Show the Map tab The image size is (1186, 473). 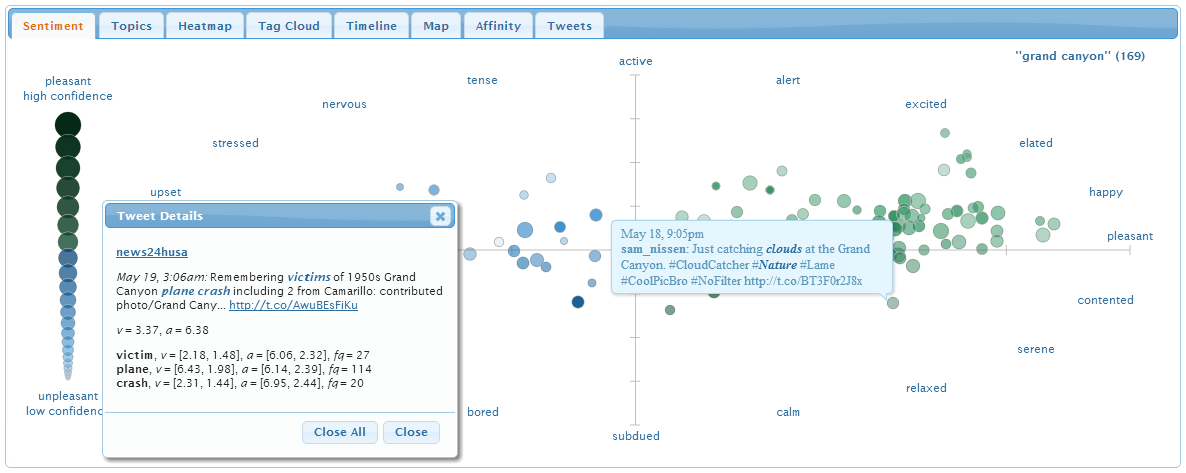click(436, 26)
